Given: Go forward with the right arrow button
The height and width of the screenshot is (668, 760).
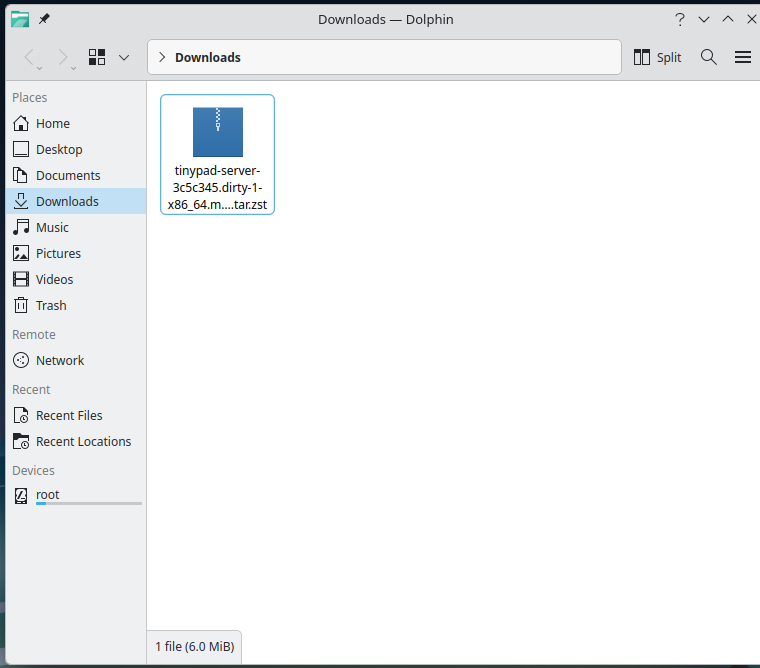Looking at the screenshot, I should click(63, 57).
